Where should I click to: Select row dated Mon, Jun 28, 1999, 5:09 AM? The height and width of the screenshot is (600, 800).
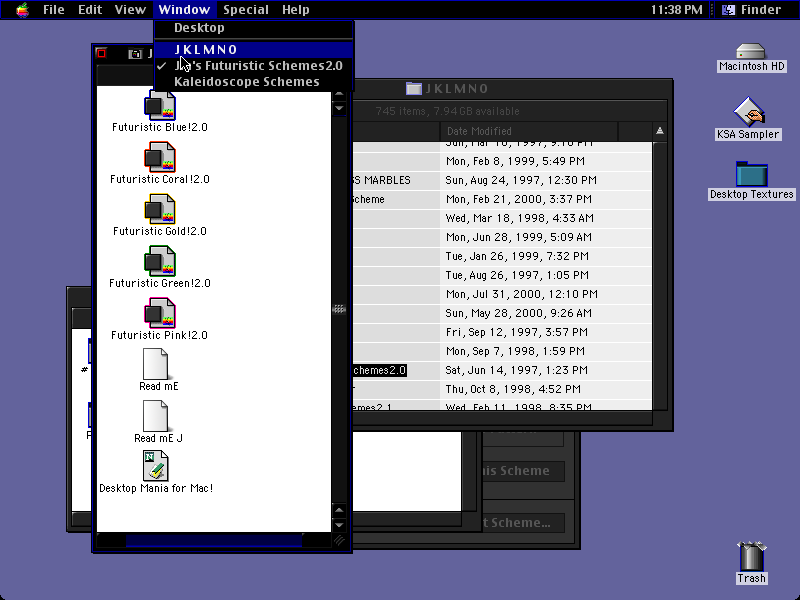click(502, 237)
